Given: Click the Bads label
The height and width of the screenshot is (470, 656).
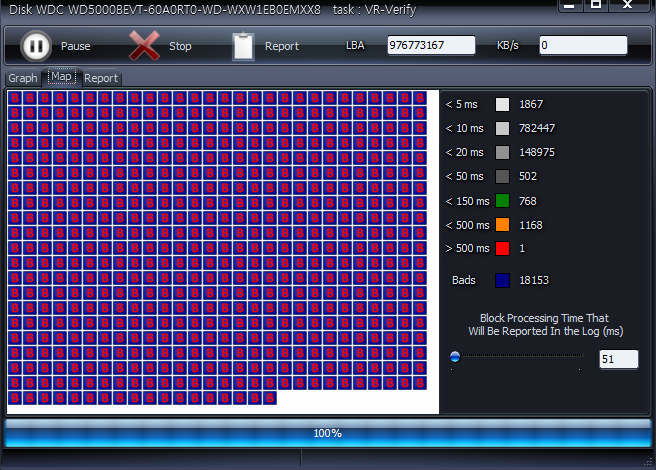Looking at the screenshot, I should click(x=464, y=280).
